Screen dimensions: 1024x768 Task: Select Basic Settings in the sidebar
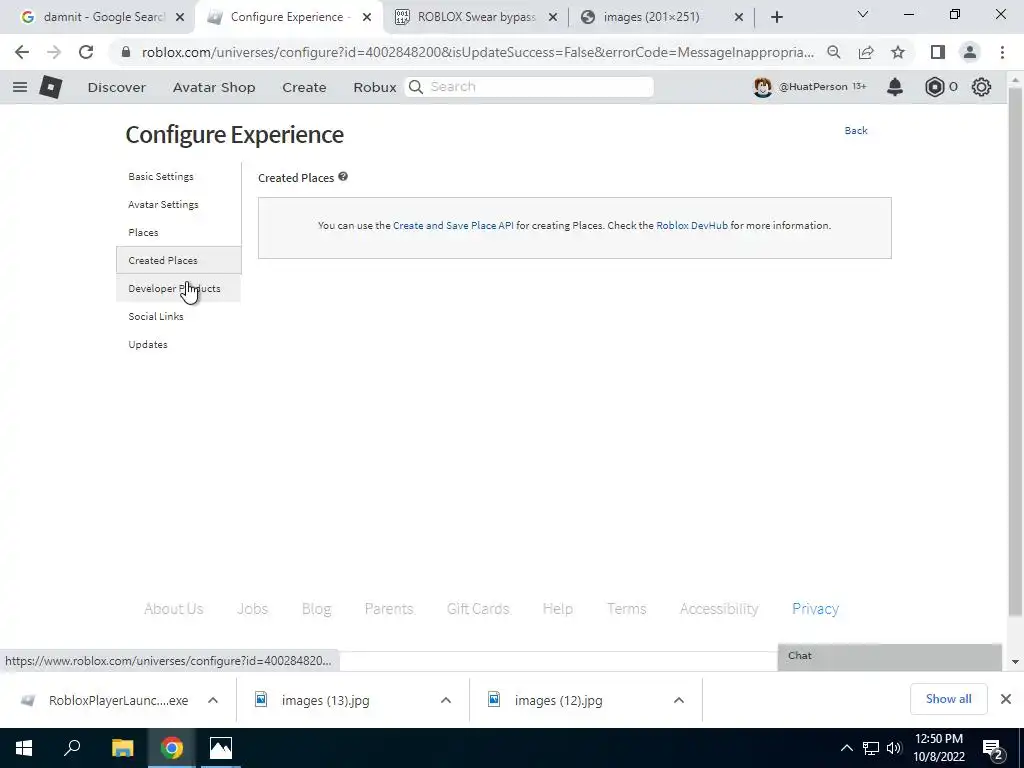(x=161, y=176)
